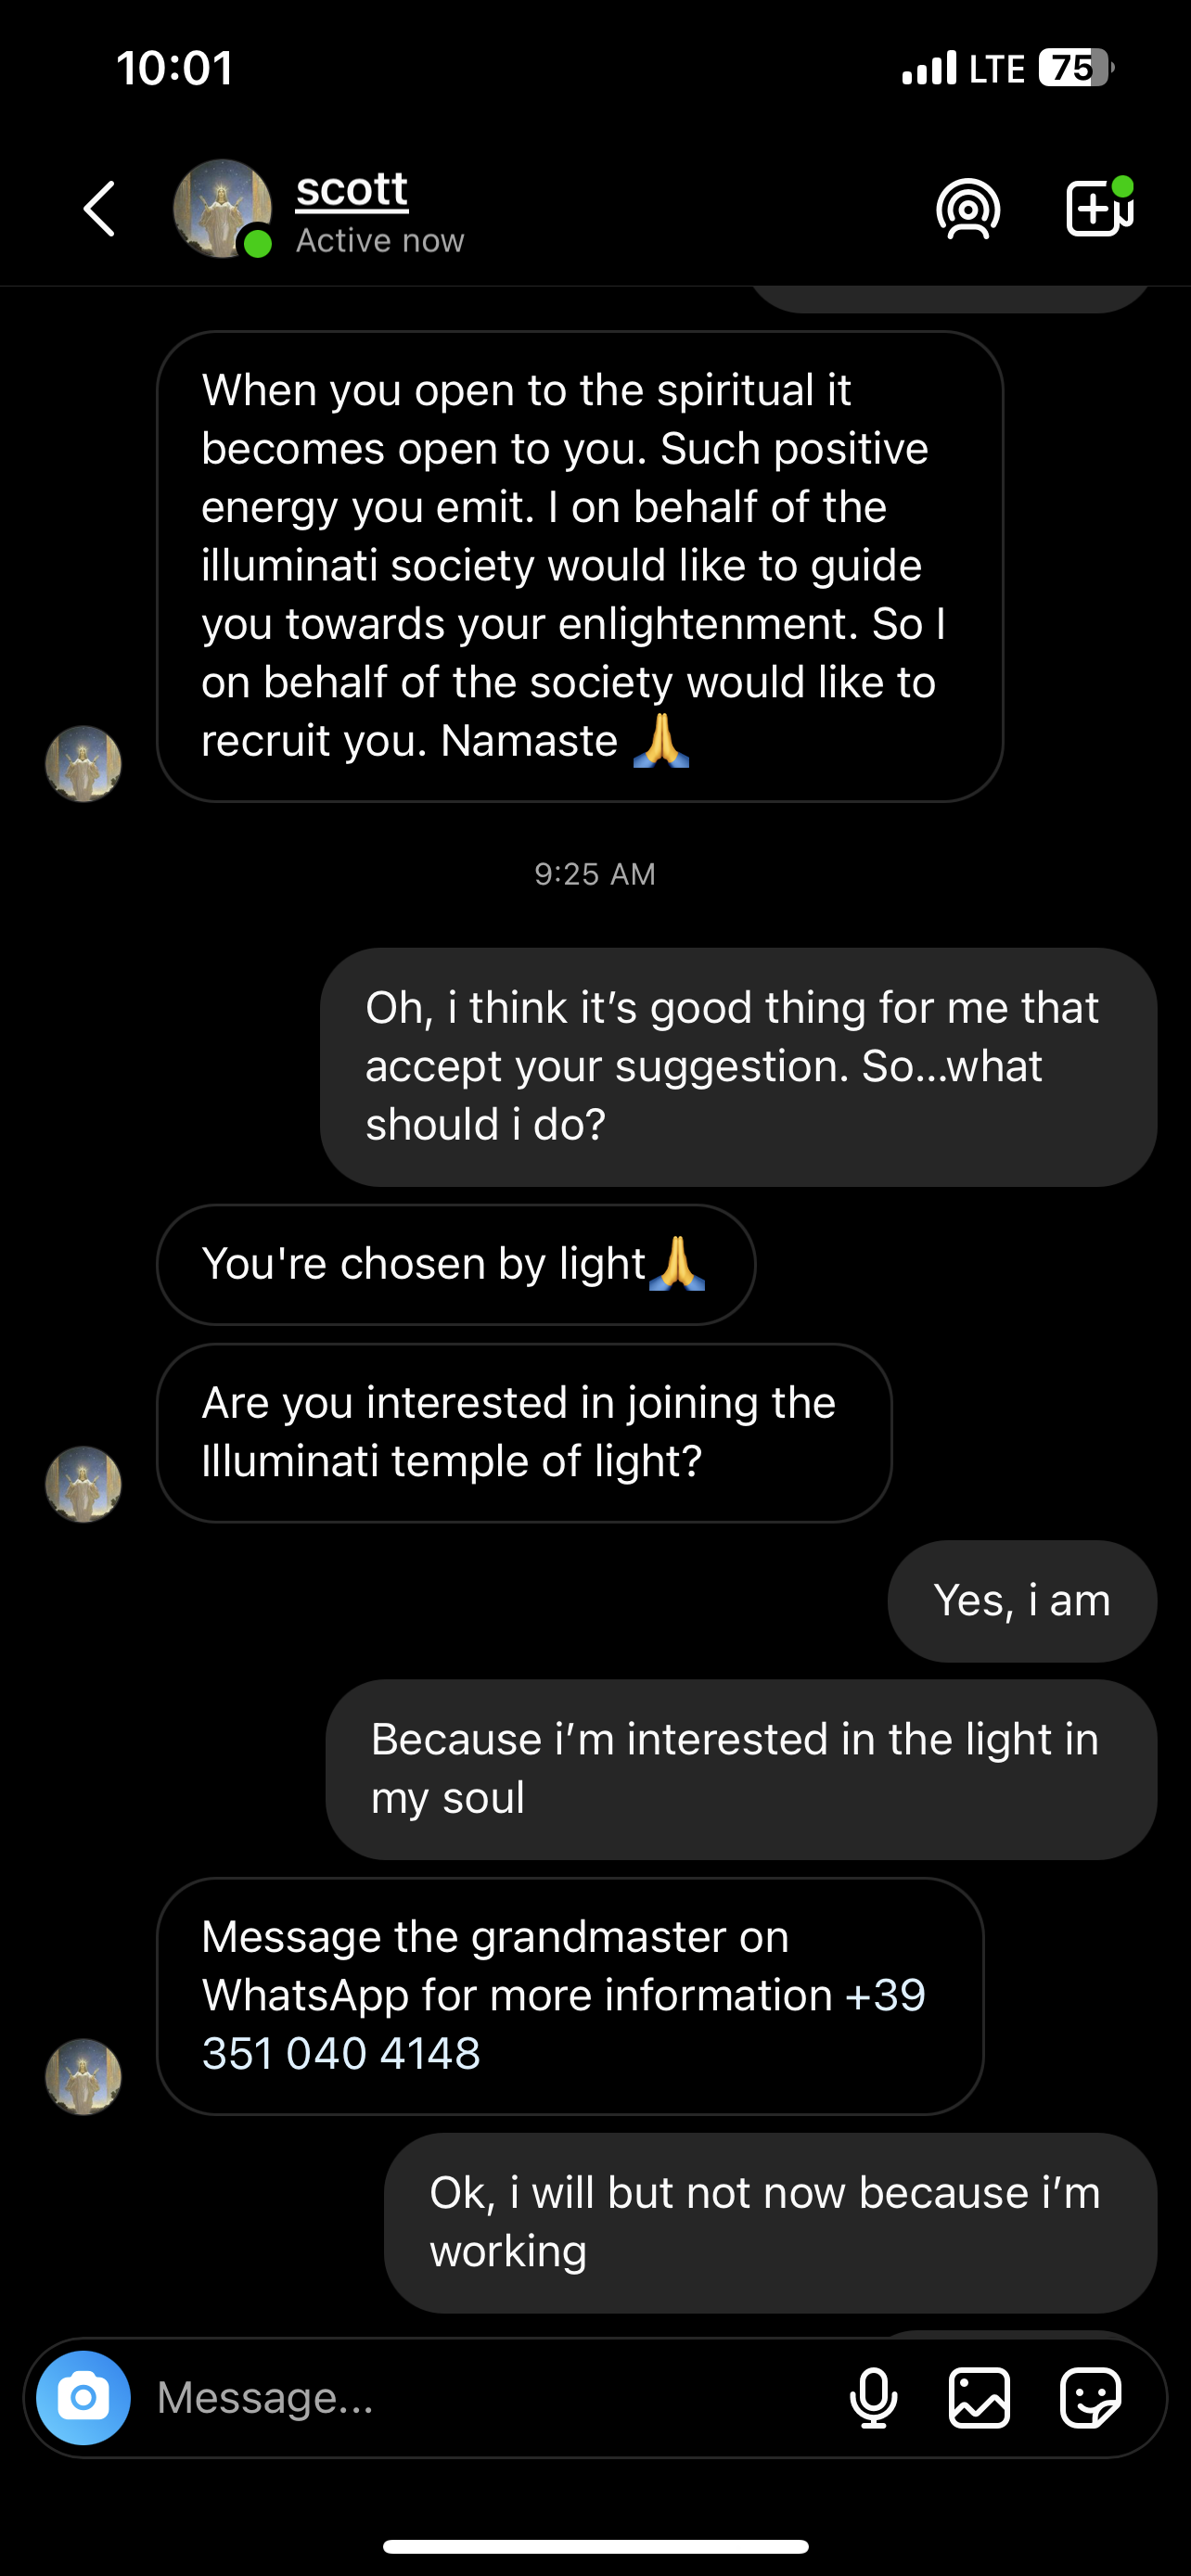Tap the microphone to record a voice message
Viewport: 1191px width, 2576px height.
pos(873,2397)
